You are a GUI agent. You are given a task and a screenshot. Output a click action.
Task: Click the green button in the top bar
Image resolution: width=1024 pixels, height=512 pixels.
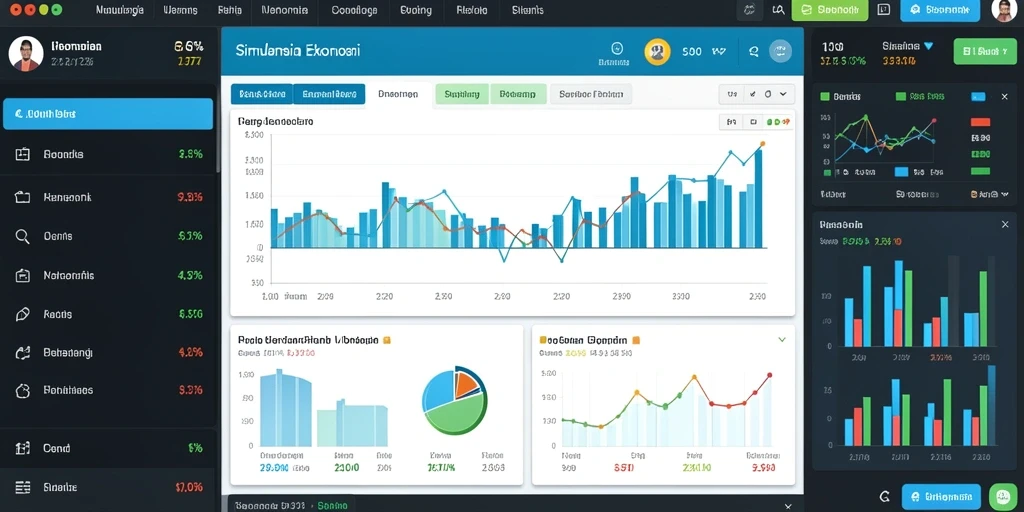pyautogui.click(x=829, y=10)
